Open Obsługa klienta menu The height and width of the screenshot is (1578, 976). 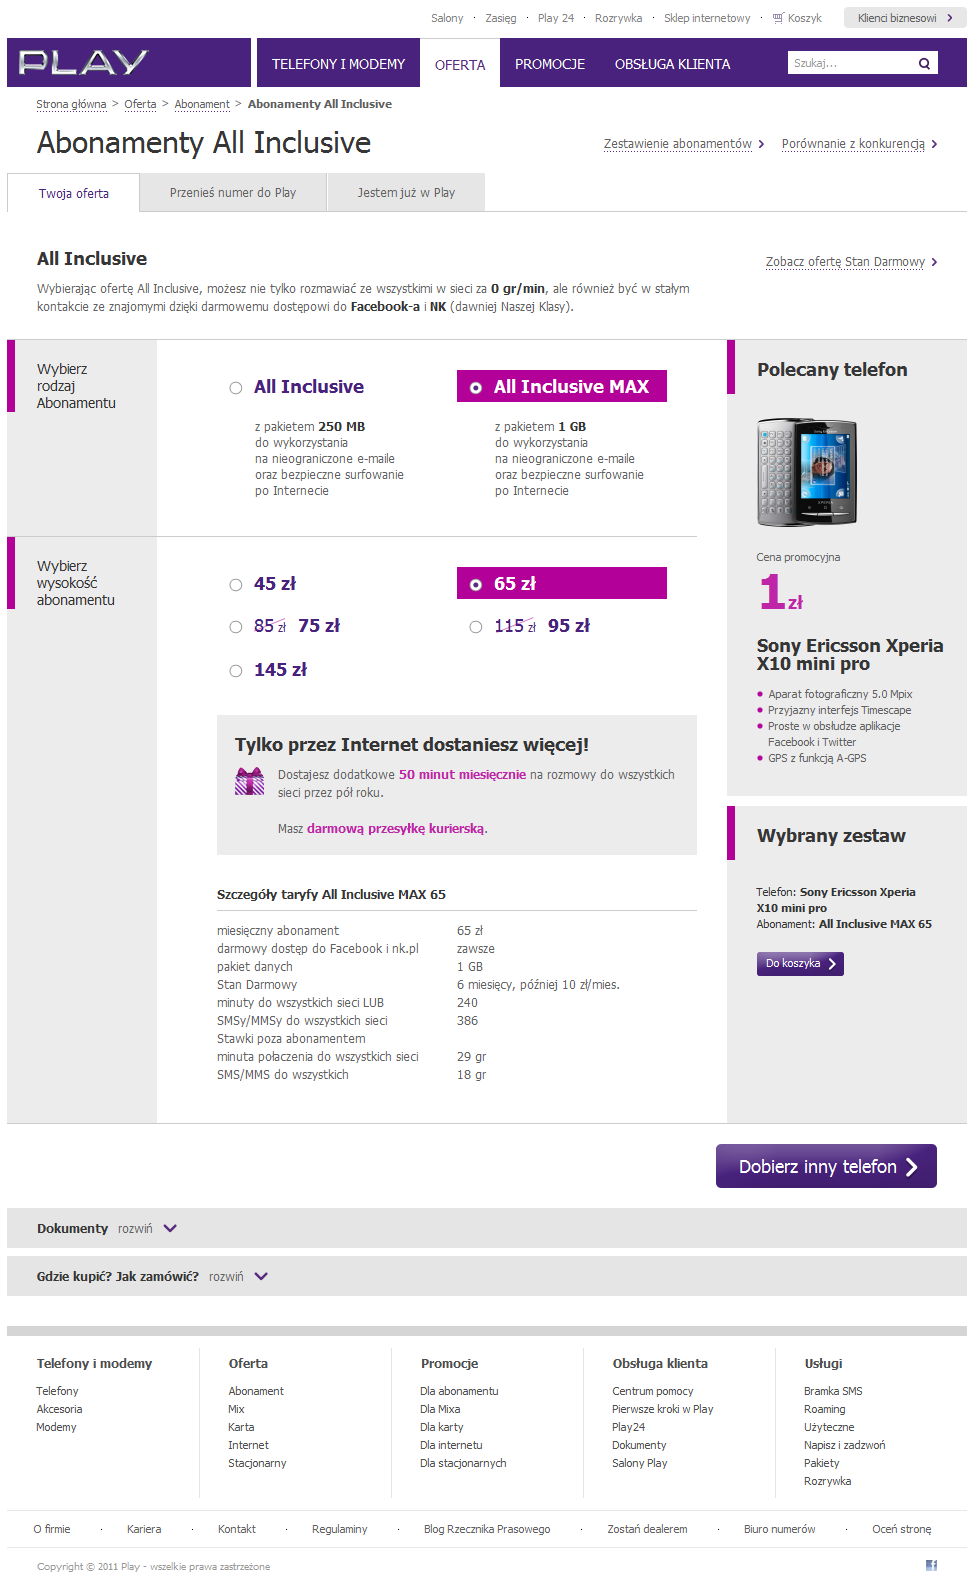pyautogui.click(x=672, y=63)
